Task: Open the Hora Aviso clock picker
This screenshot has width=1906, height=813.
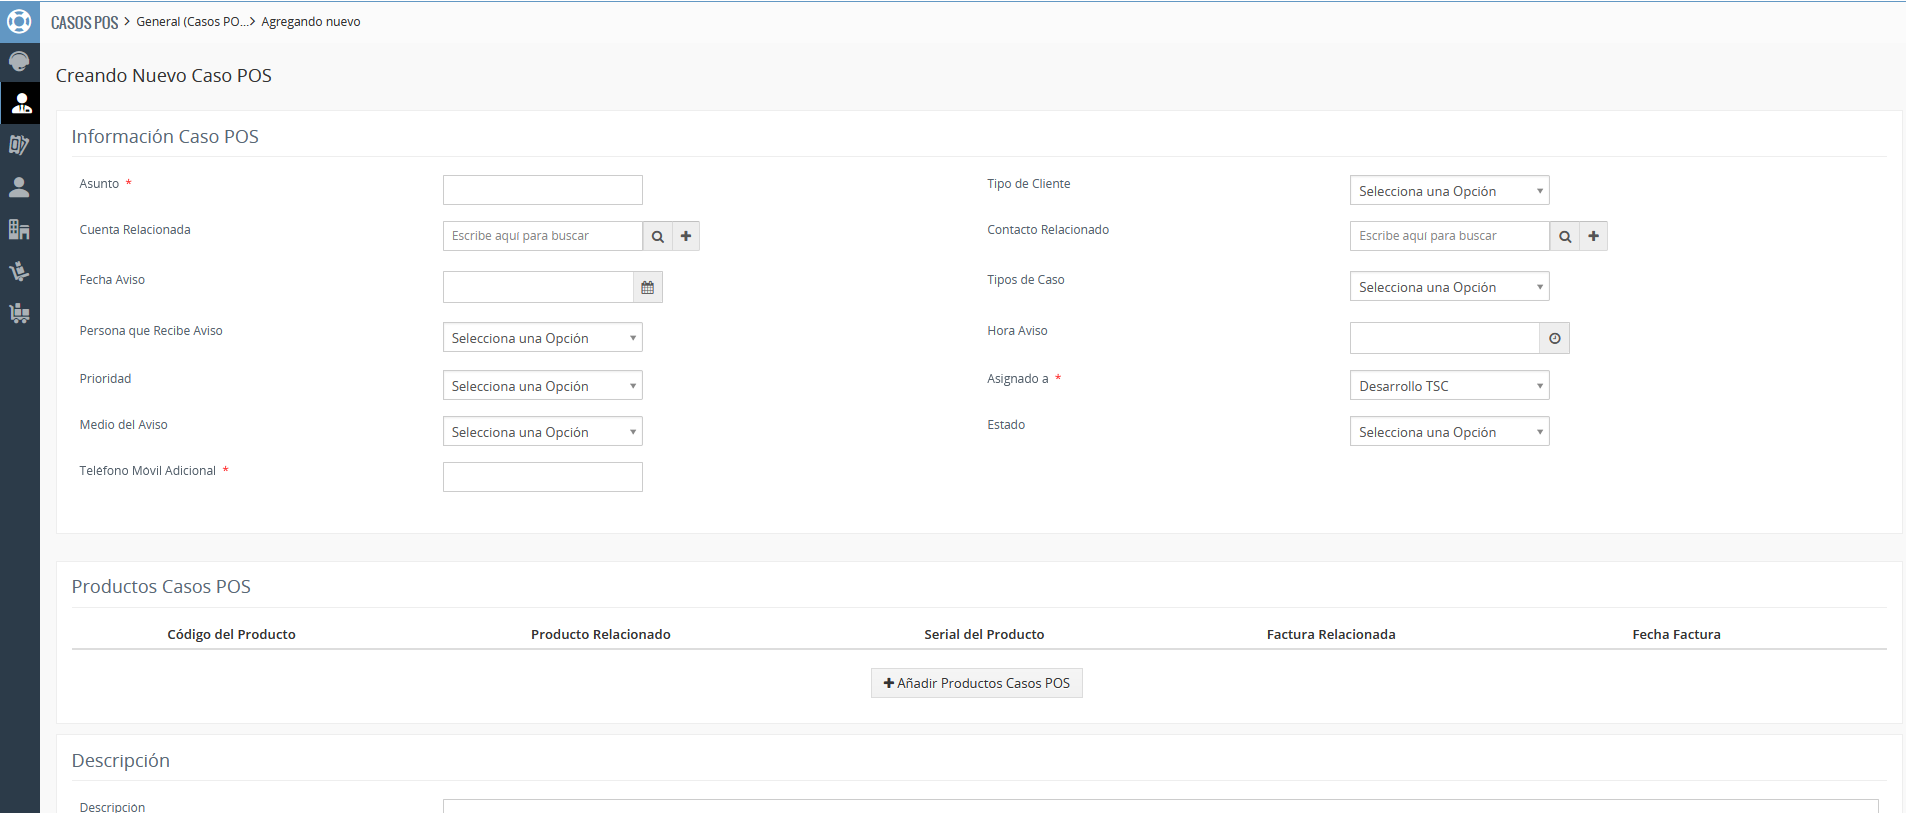Action: click(x=1555, y=338)
